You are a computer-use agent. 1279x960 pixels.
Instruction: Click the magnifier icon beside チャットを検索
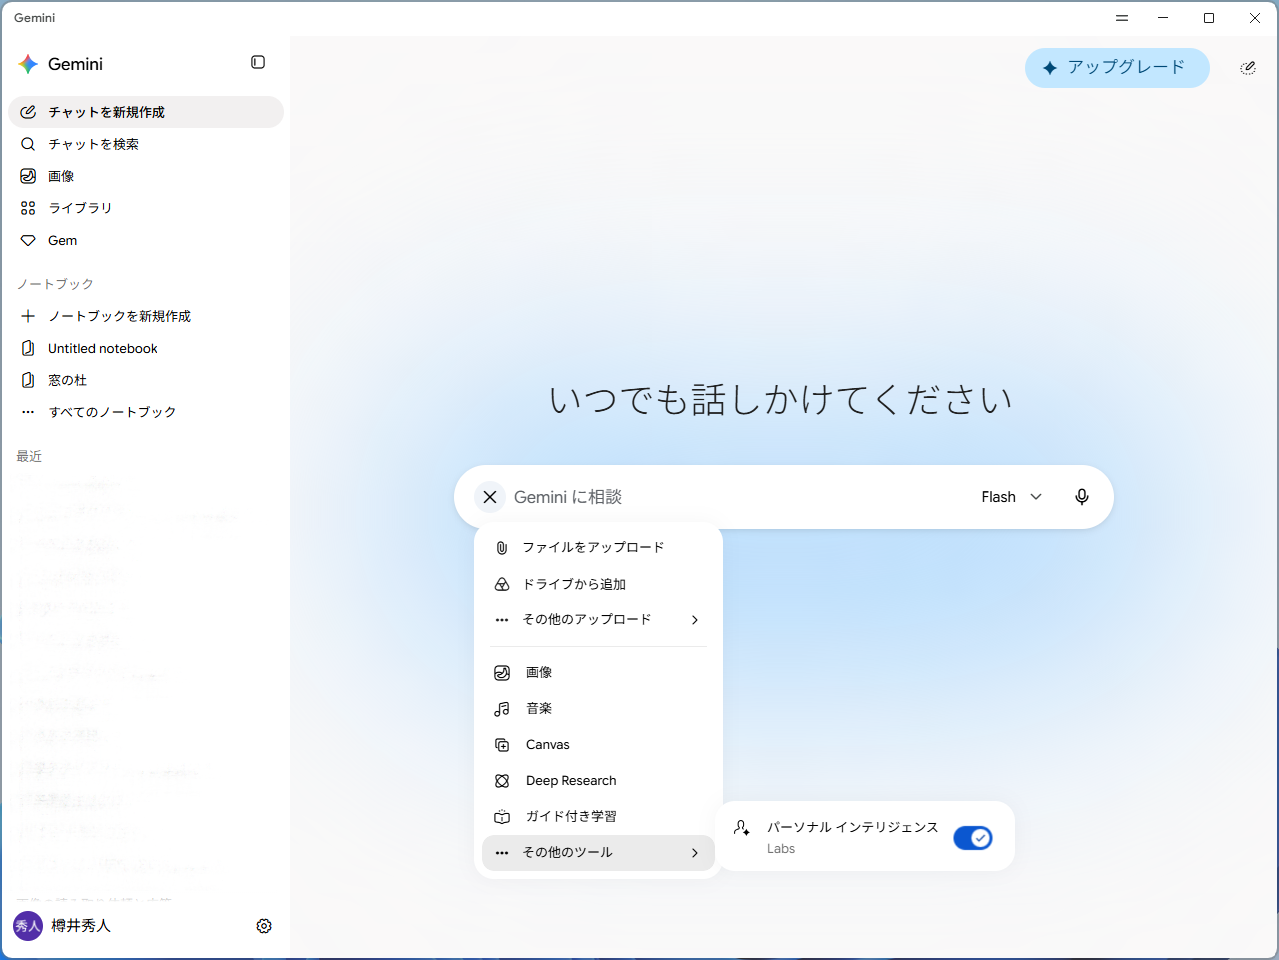point(28,144)
